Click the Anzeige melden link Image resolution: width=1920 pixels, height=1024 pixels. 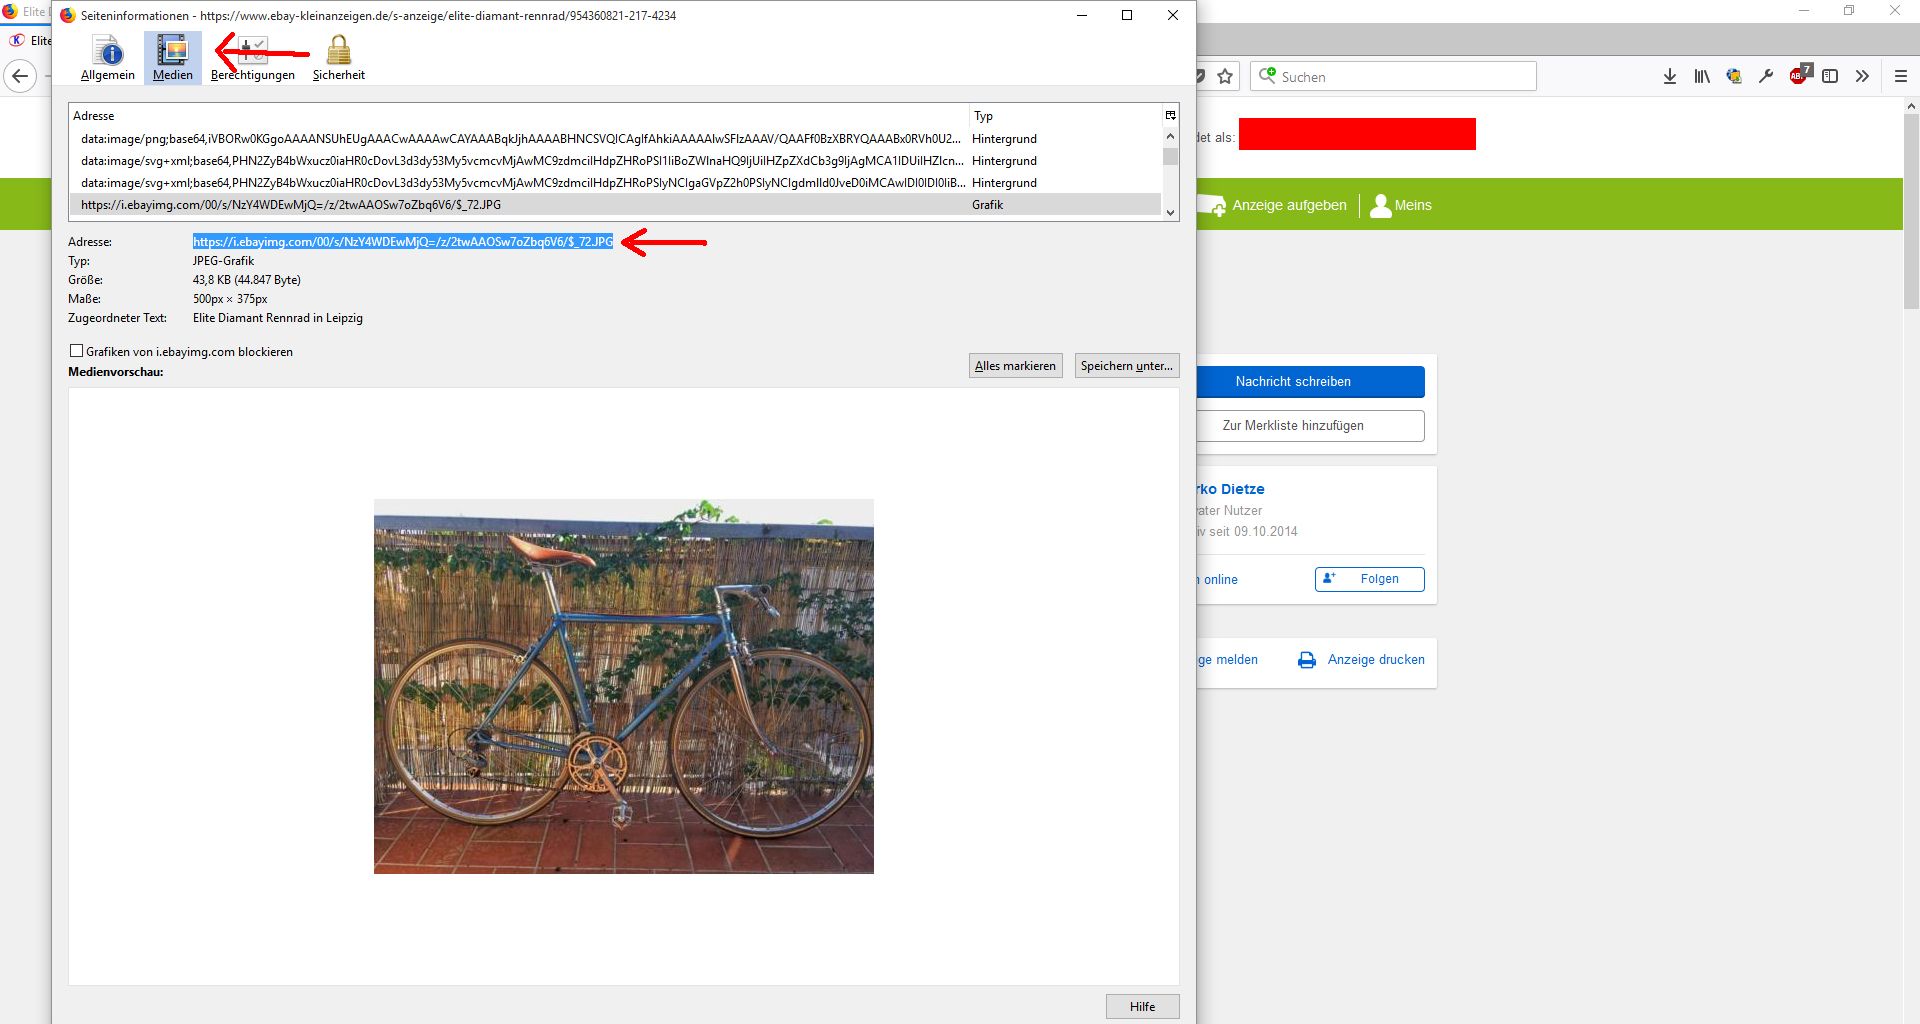(x=1228, y=660)
